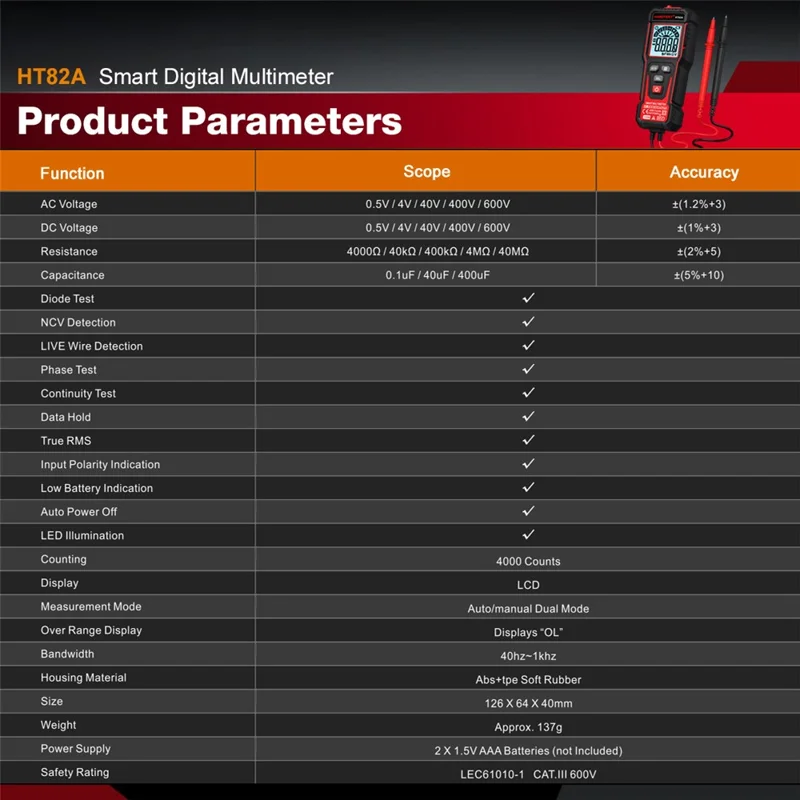Click the Safety Rating value LEC61010-1 CAT.III 600V
Image resolution: width=800 pixels, height=800 pixels.
tap(528, 772)
